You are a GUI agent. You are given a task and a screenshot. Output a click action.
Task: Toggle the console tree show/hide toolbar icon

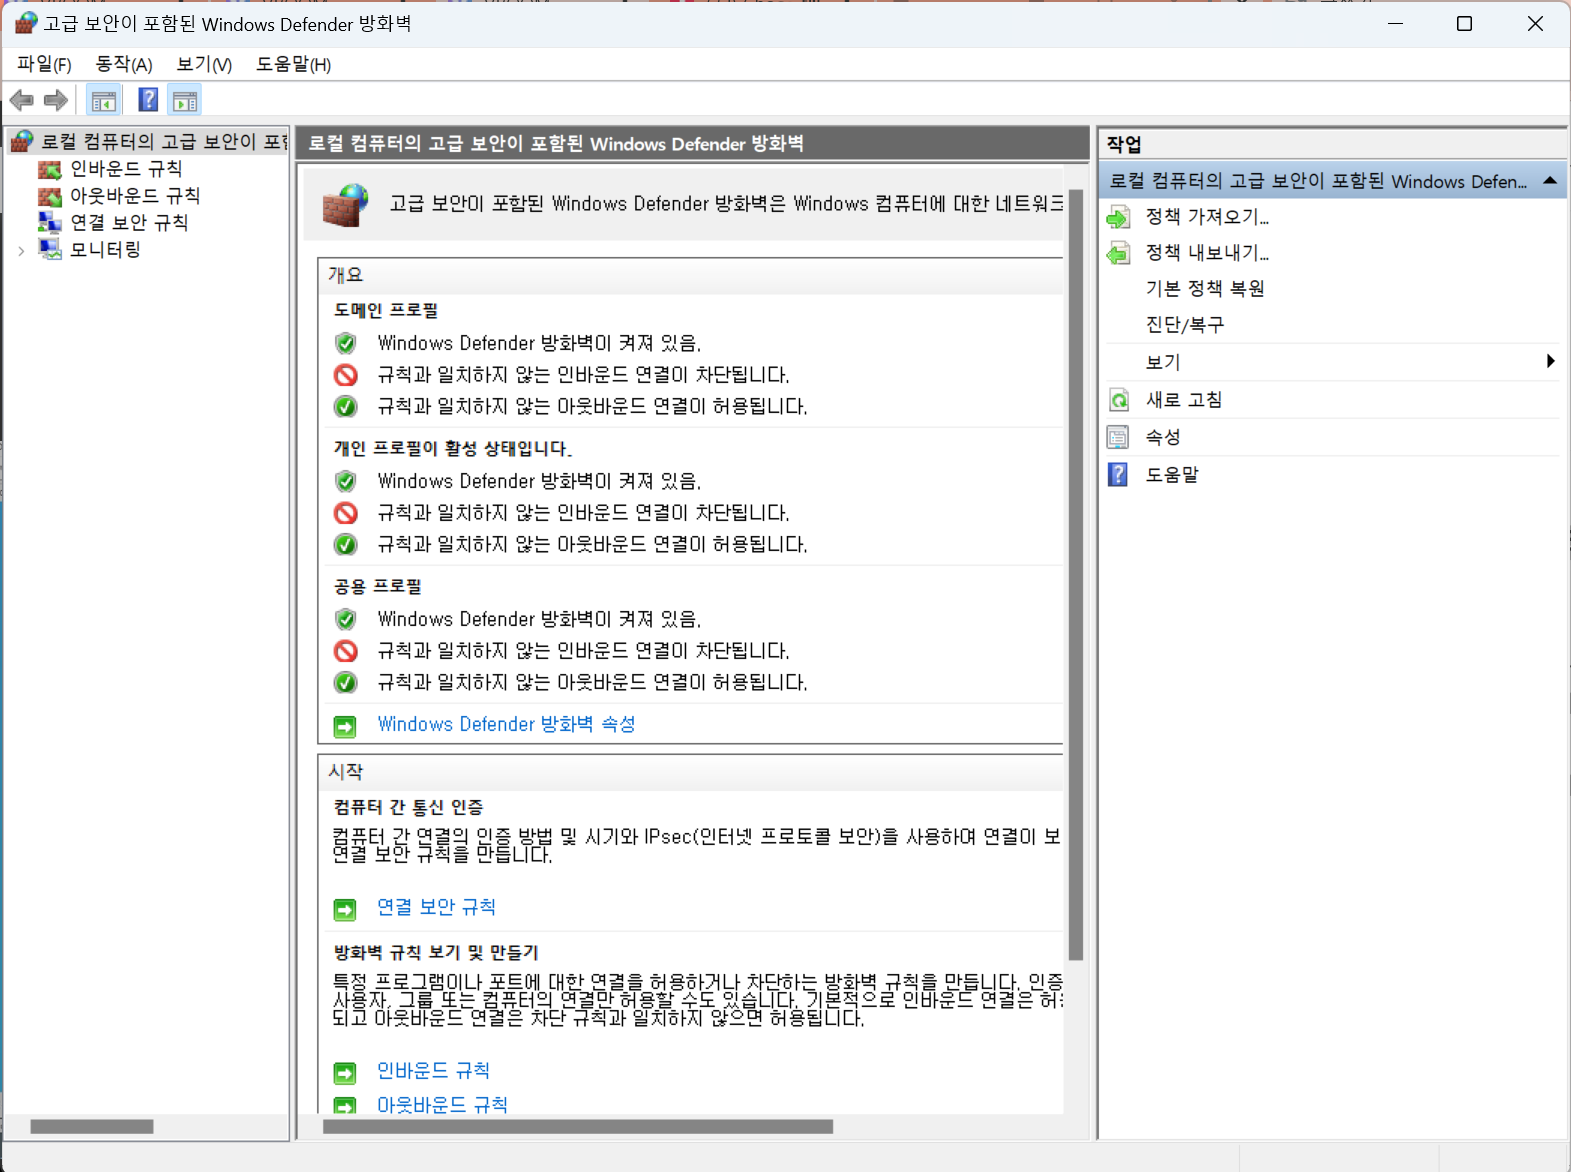click(x=104, y=100)
